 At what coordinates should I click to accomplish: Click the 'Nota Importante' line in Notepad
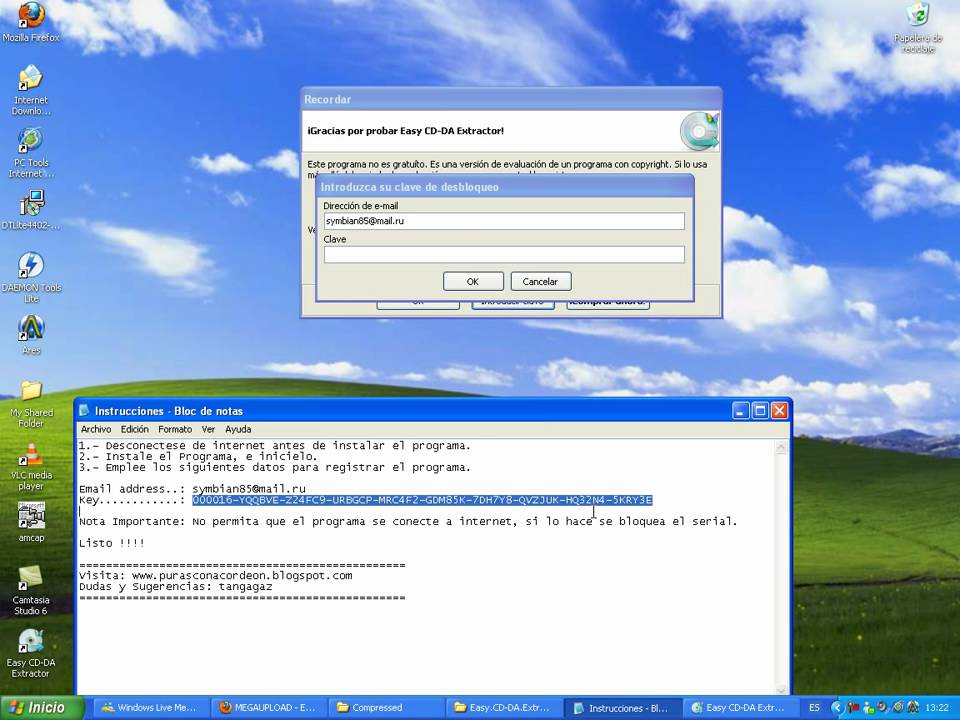[x=408, y=522]
